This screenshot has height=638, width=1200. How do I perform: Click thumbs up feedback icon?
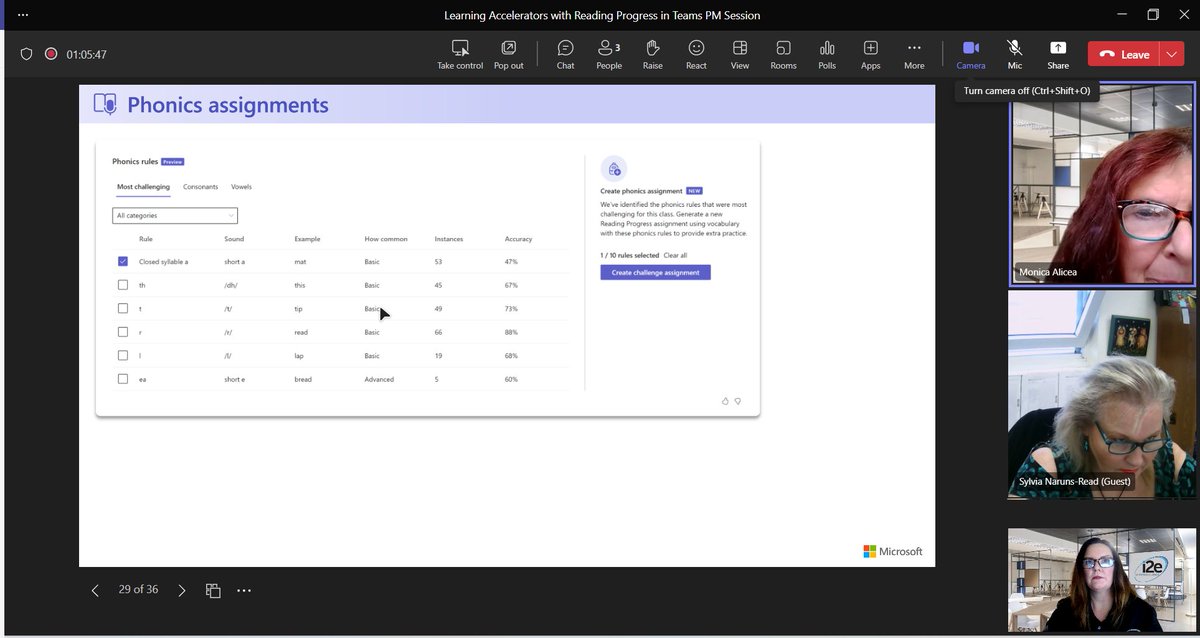click(x=725, y=401)
